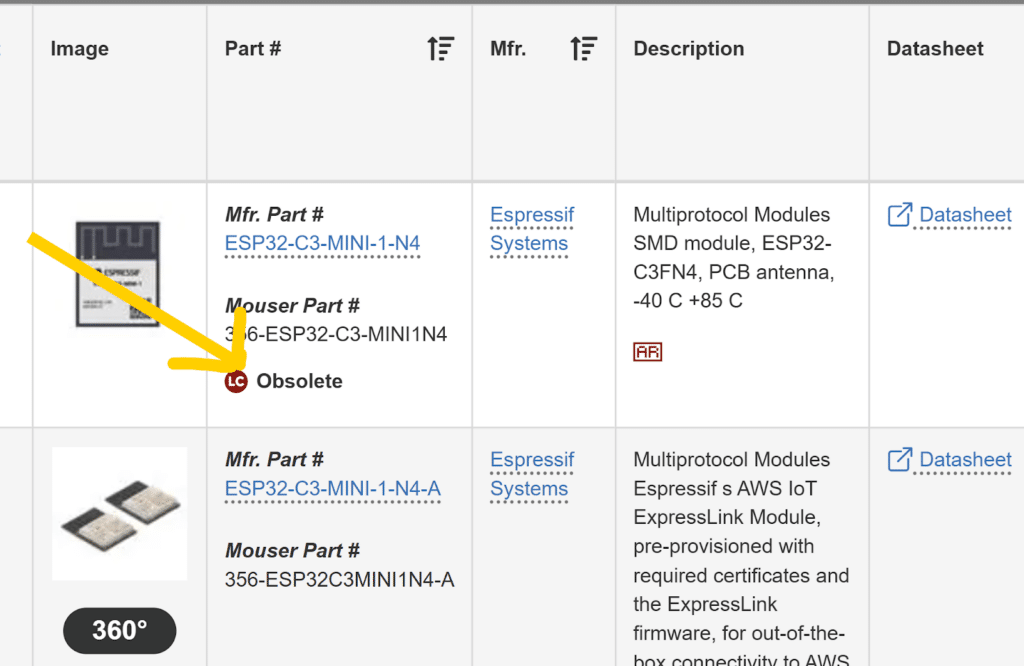Click the first row's Multiprotocol Modules SMD description
The image size is (1024, 666).
click(x=733, y=258)
